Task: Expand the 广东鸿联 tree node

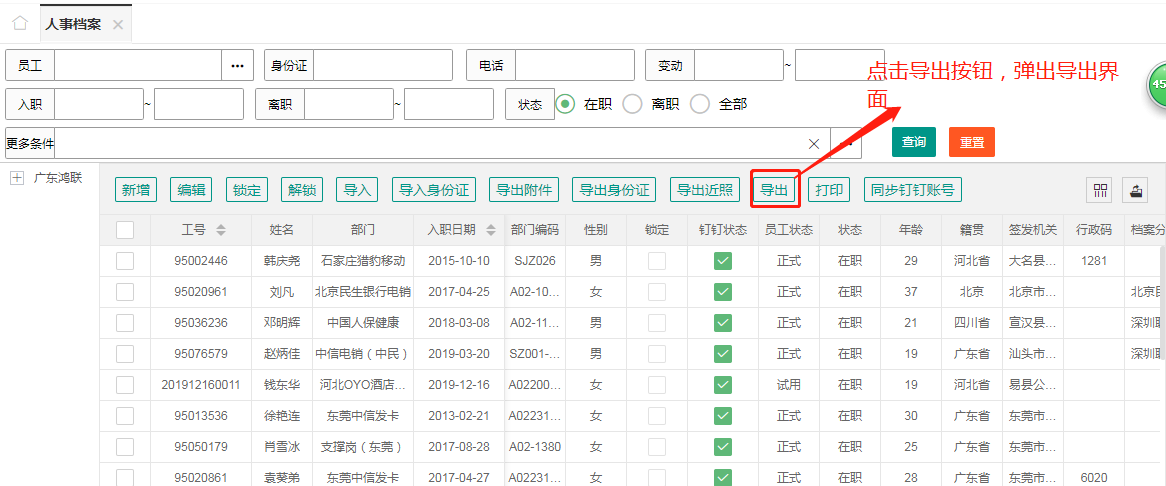Action: (x=17, y=178)
